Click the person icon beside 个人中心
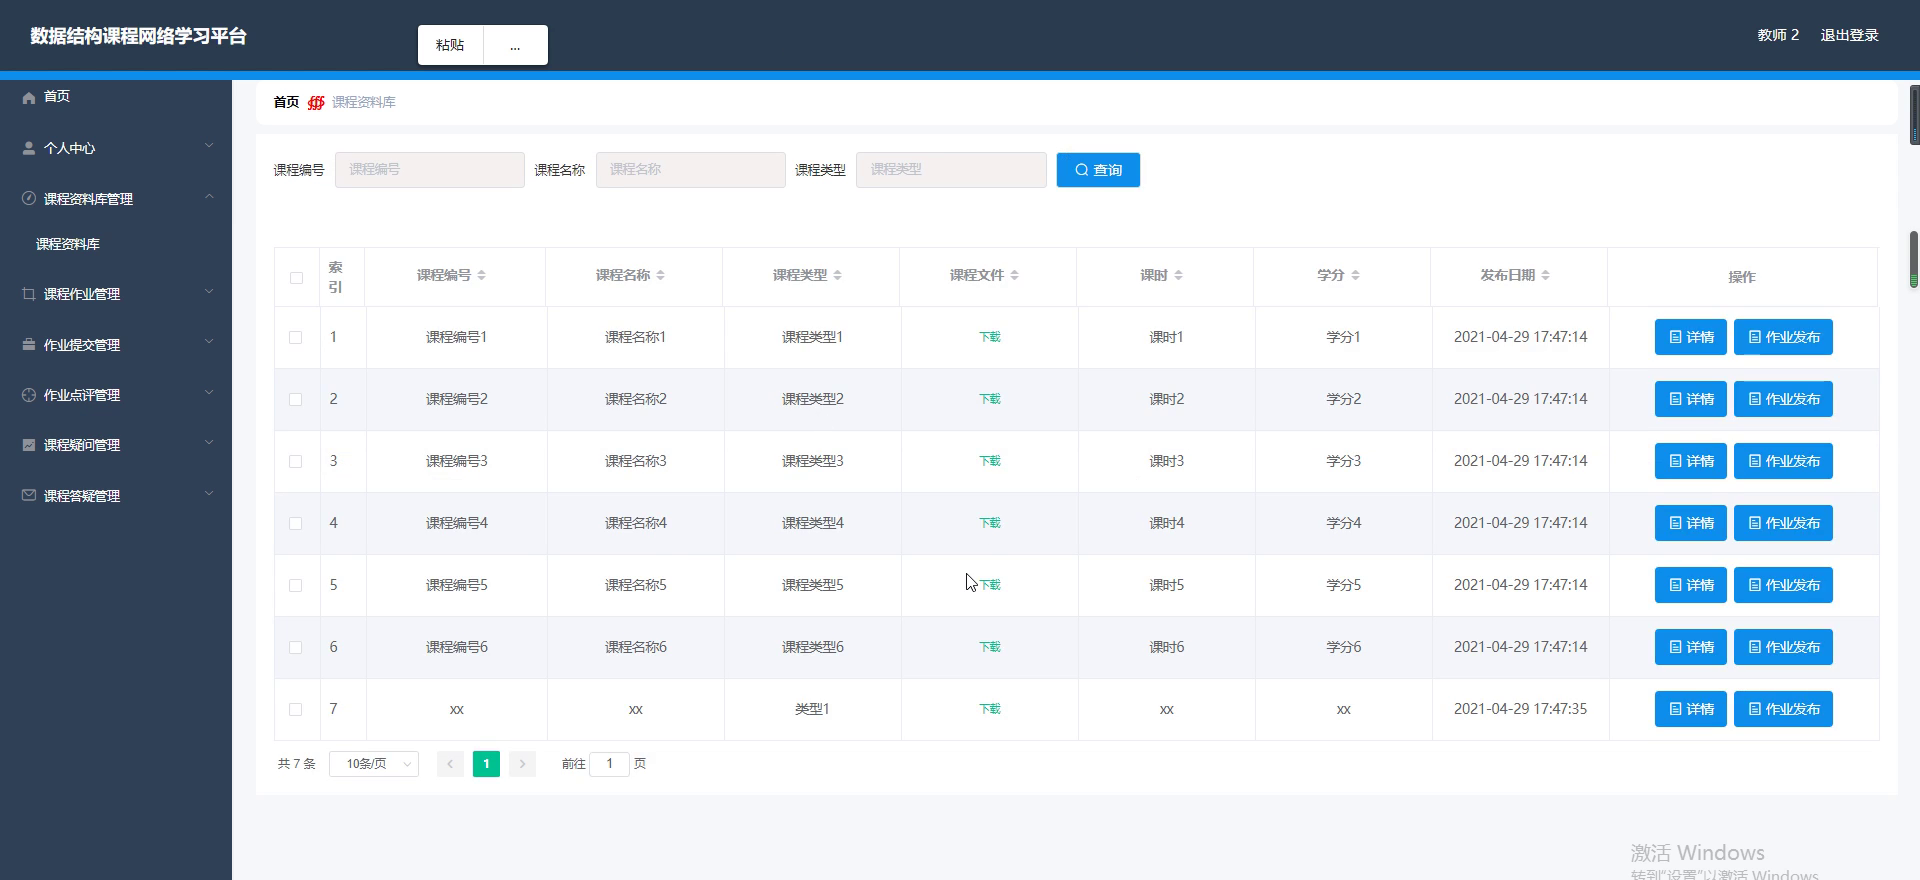This screenshot has height=880, width=1920. point(29,148)
